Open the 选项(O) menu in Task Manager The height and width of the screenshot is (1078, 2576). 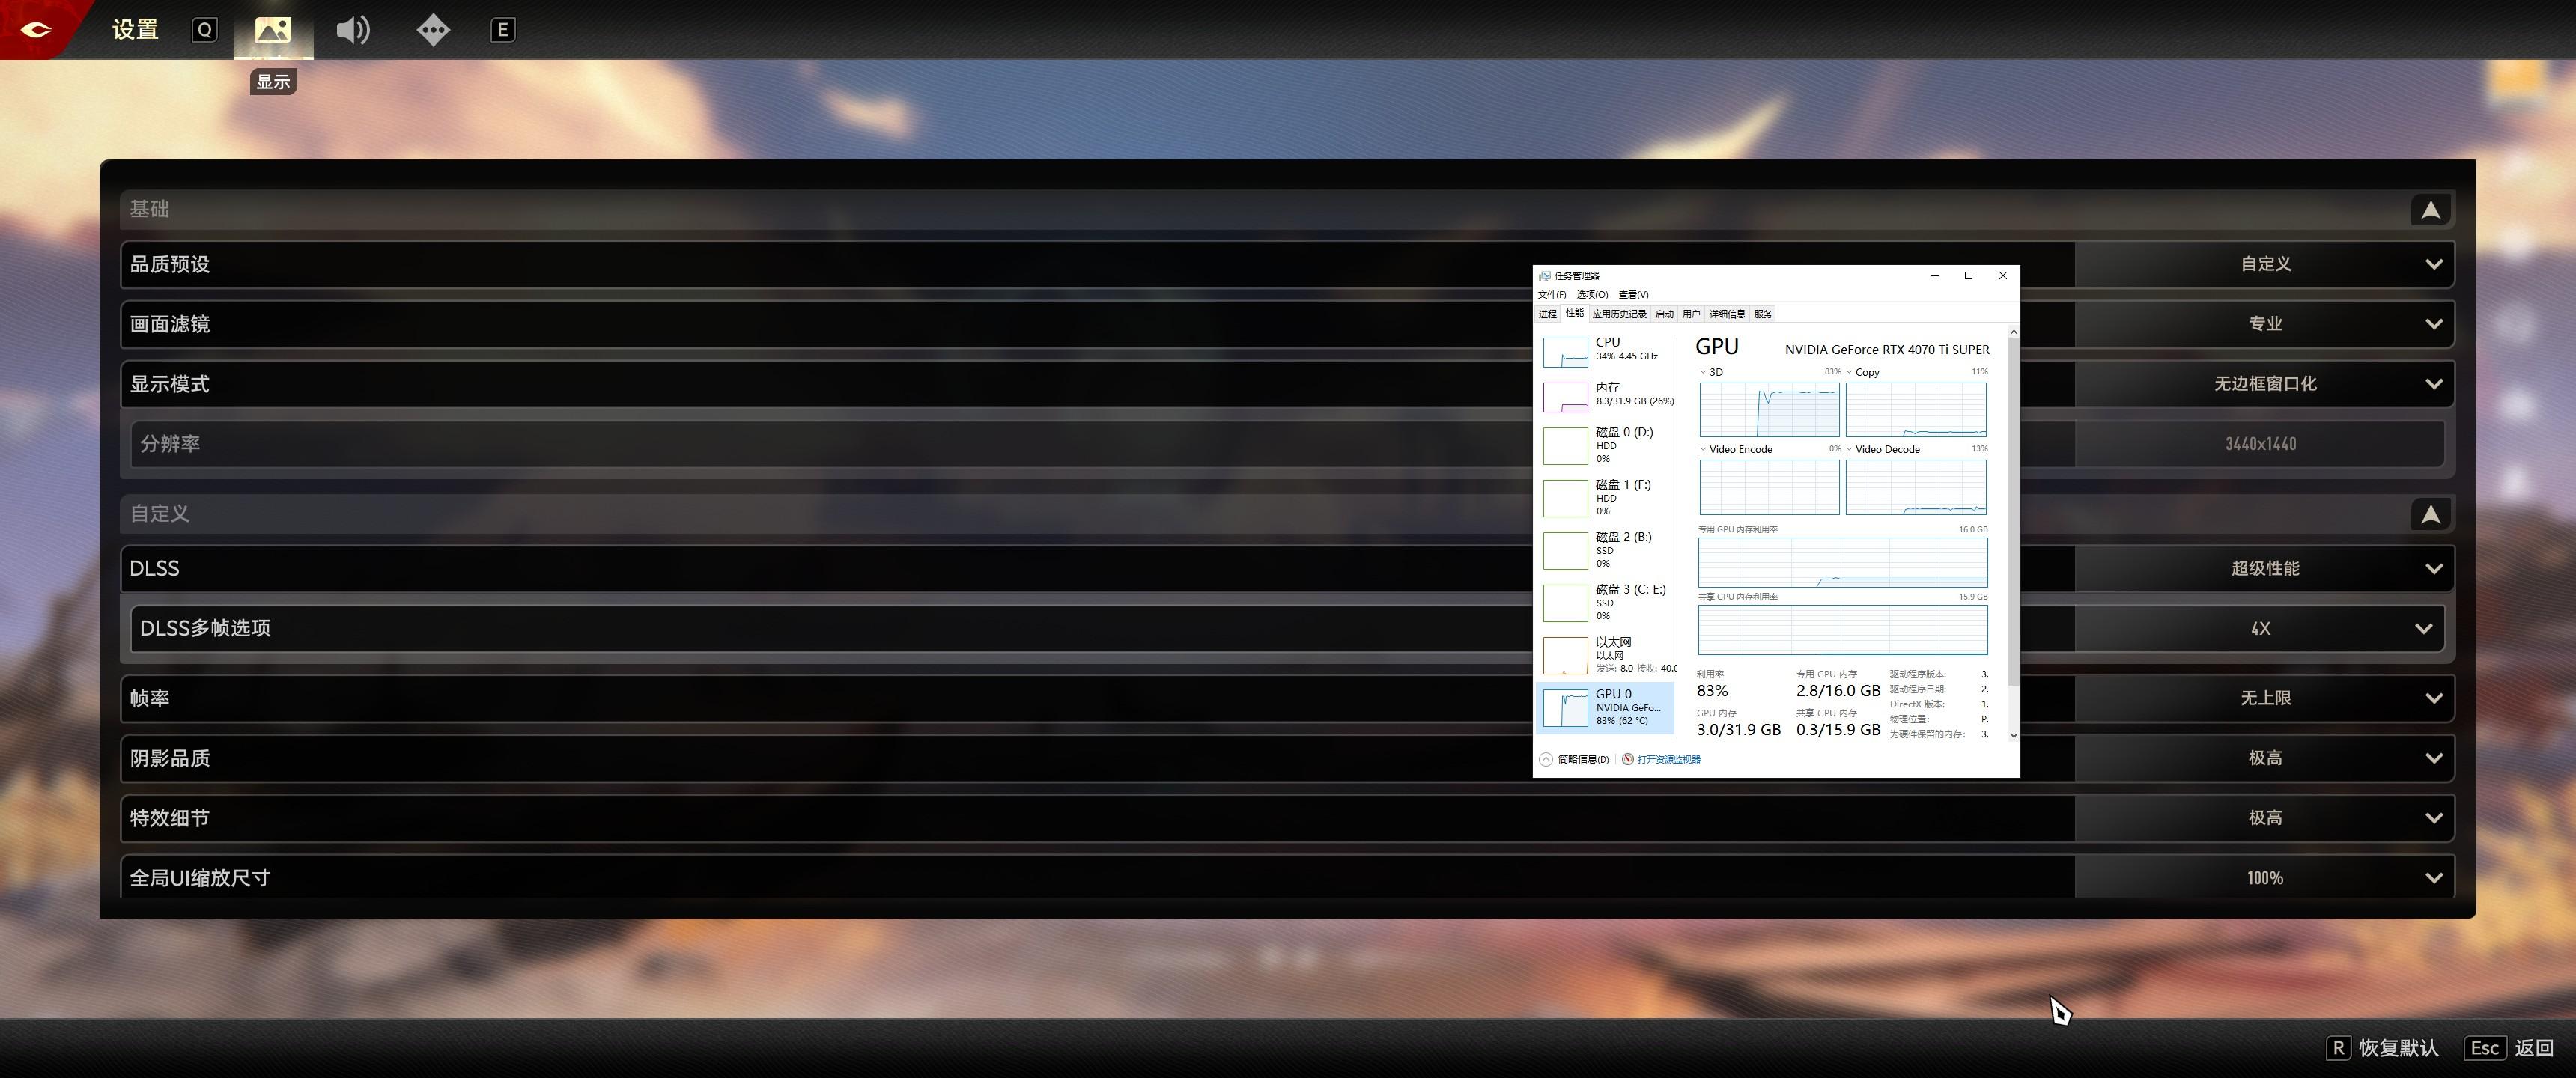[x=1592, y=295]
